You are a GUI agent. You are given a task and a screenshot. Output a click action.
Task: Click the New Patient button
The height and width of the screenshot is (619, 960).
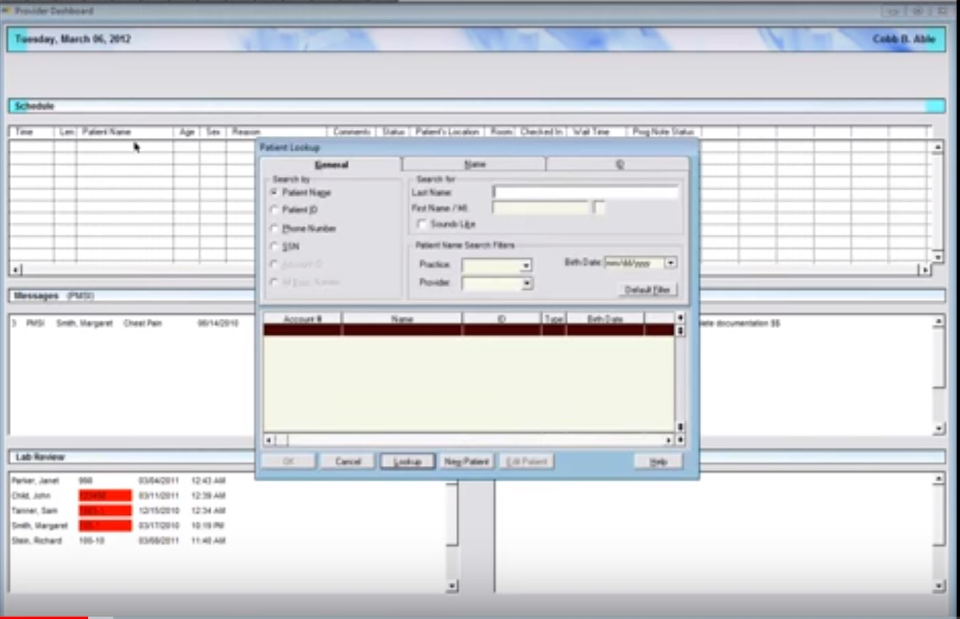467,462
